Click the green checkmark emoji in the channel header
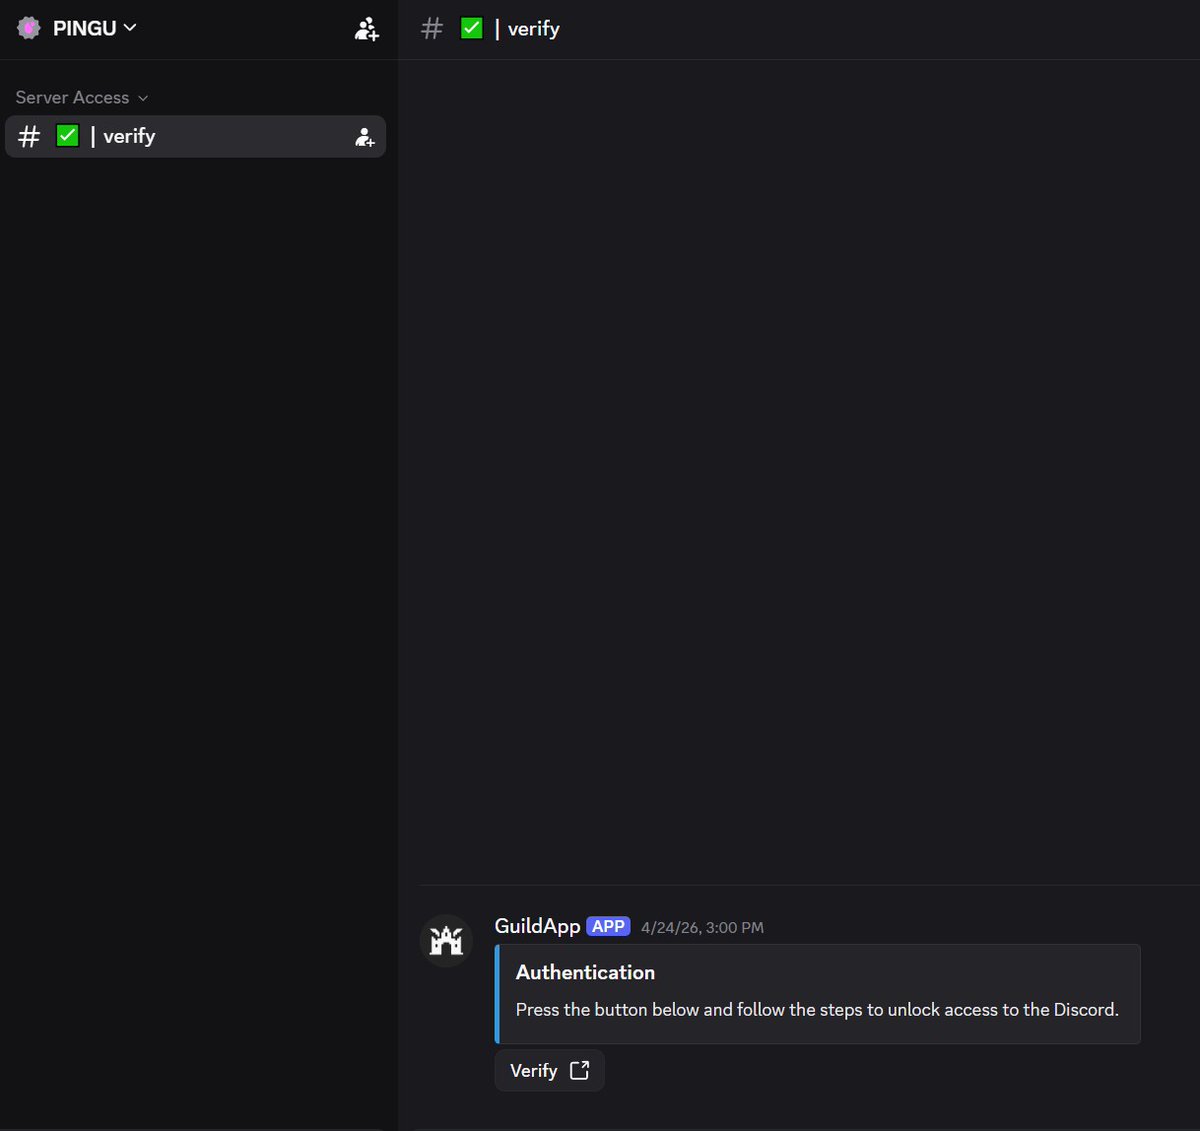Image resolution: width=1200 pixels, height=1131 pixels. [471, 28]
